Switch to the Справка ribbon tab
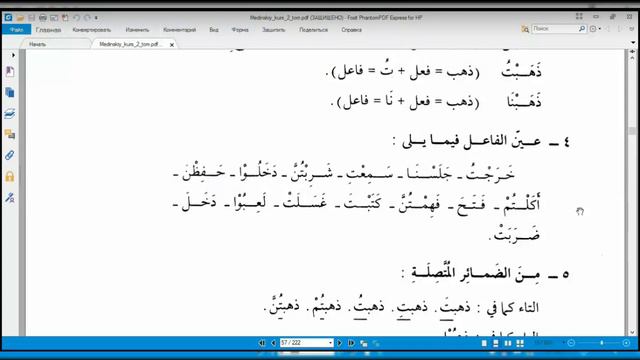Image resolution: width=640 pixels, height=360 pixels. [351, 30]
